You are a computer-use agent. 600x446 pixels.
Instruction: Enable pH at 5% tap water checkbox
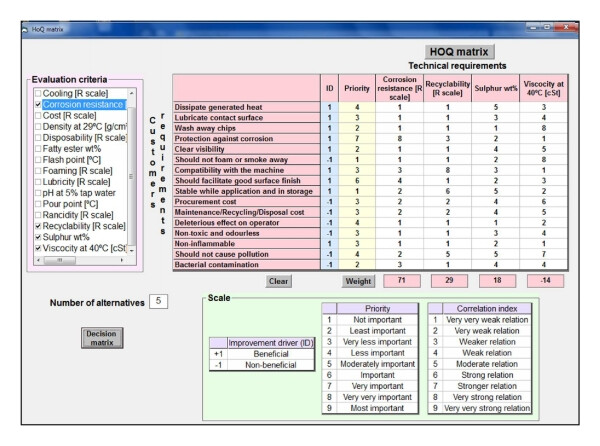(x=38, y=193)
